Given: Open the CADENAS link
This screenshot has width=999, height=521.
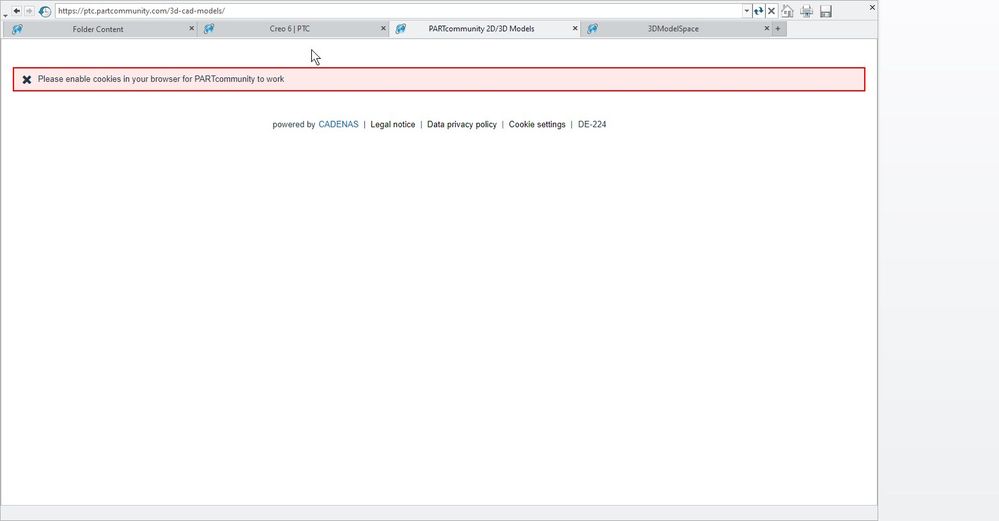Looking at the screenshot, I should (x=338, y=124).
